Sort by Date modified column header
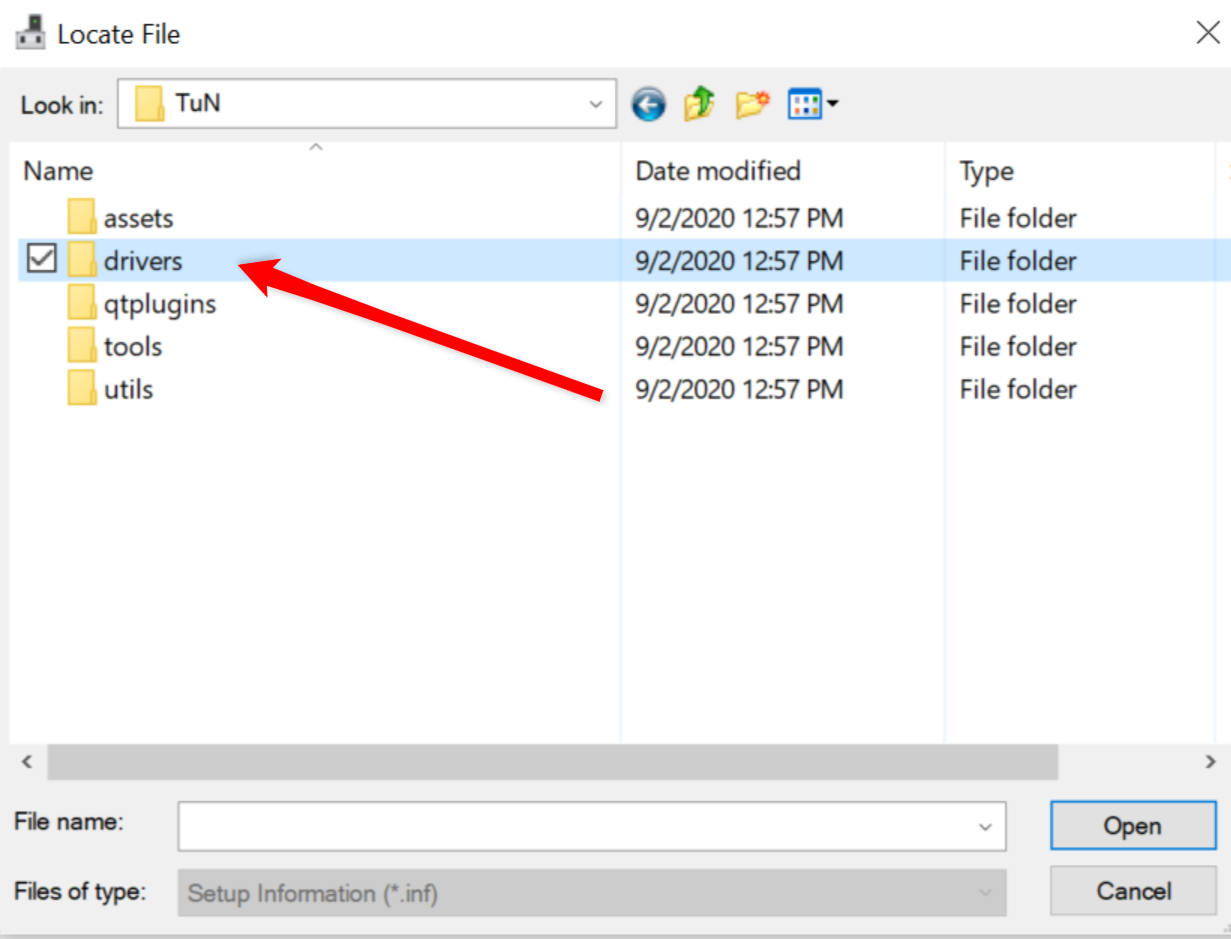Viewport: 1231px width, 939px height. click(718, 171)
